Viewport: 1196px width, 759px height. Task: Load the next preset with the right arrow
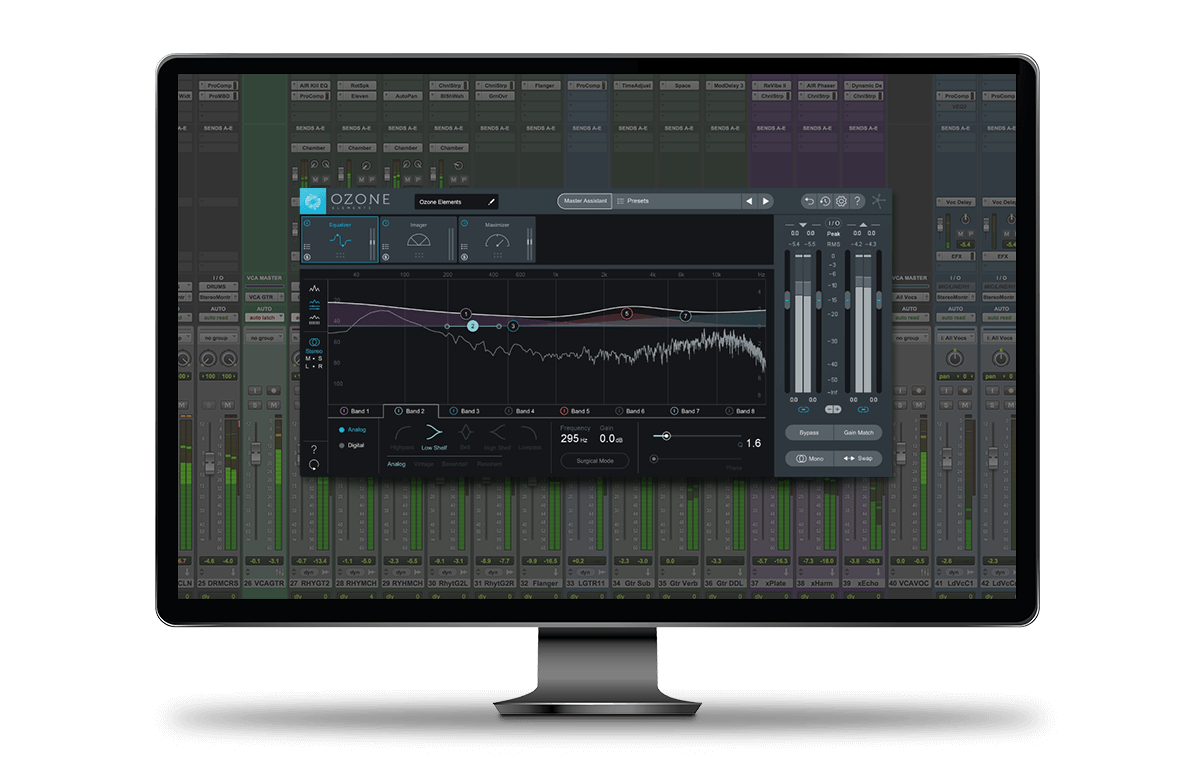[766, 201]
